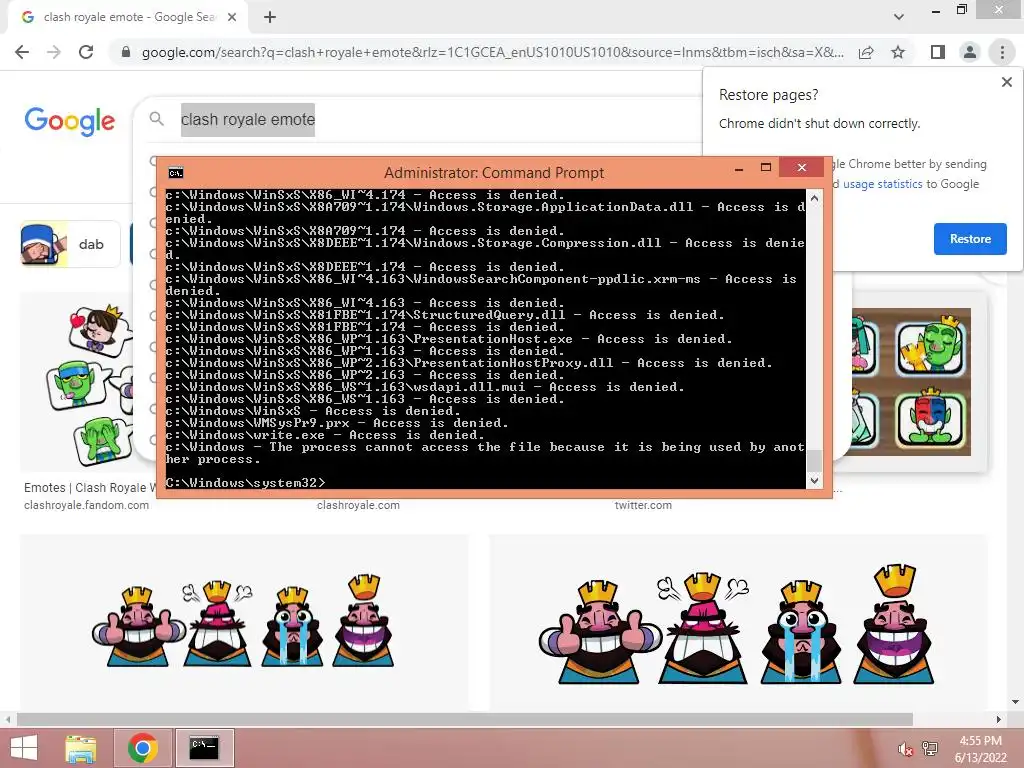
Task: Open the bottom-right king emotes image
Action: (738, 620)
